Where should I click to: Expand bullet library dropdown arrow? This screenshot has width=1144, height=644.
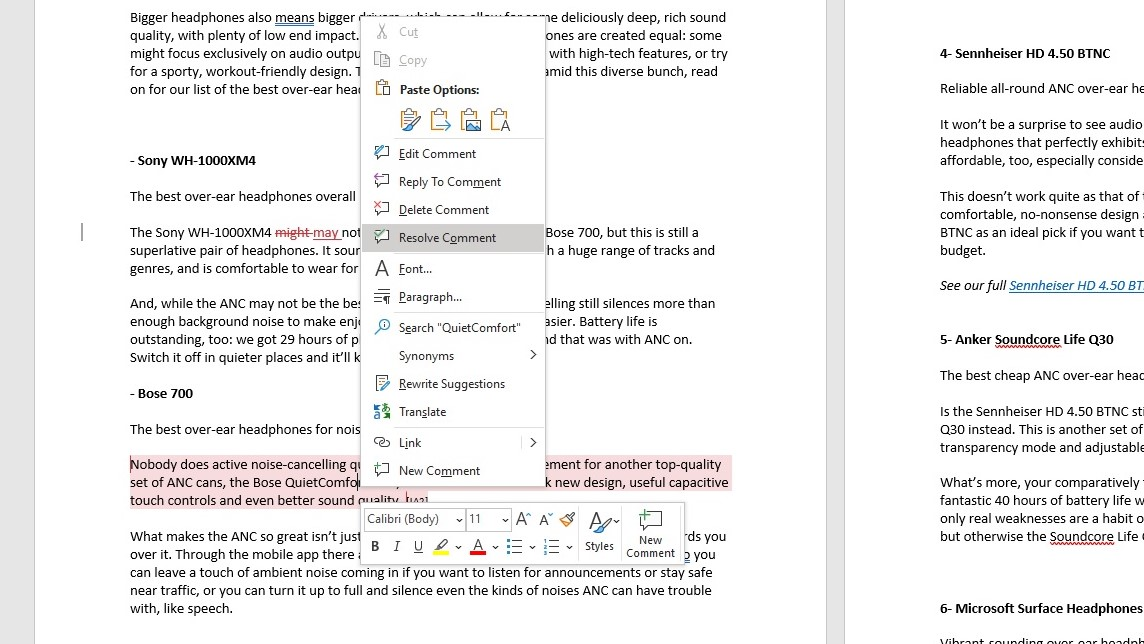coord(533,547)
